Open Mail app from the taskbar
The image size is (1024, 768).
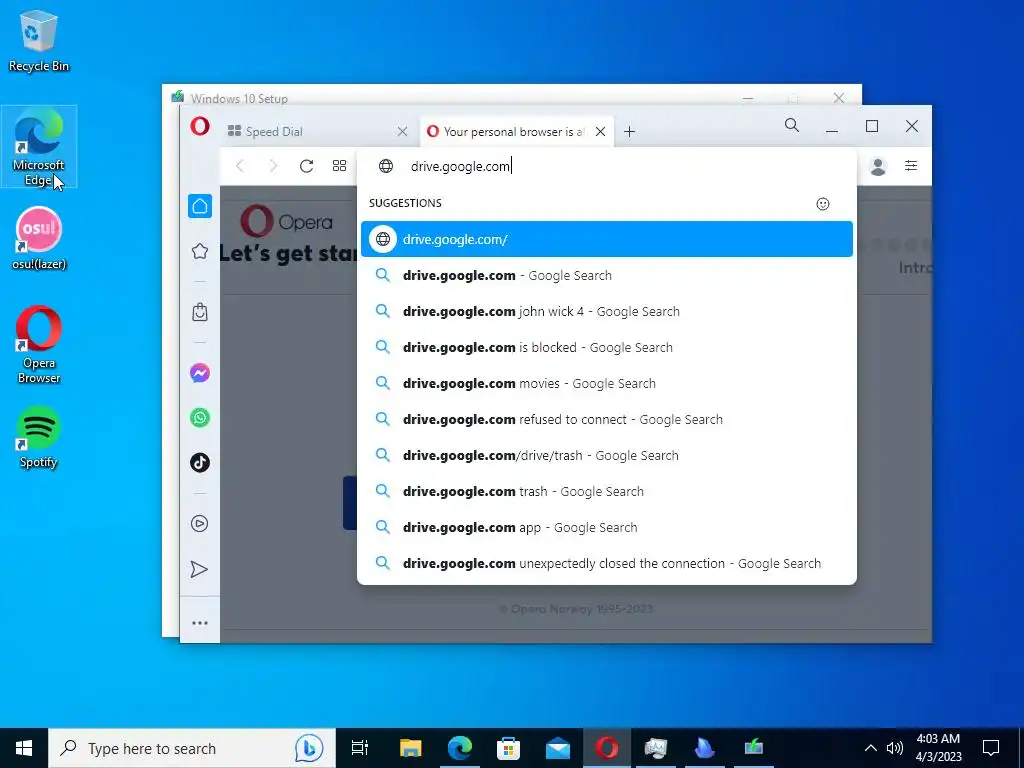click(558, 748)
